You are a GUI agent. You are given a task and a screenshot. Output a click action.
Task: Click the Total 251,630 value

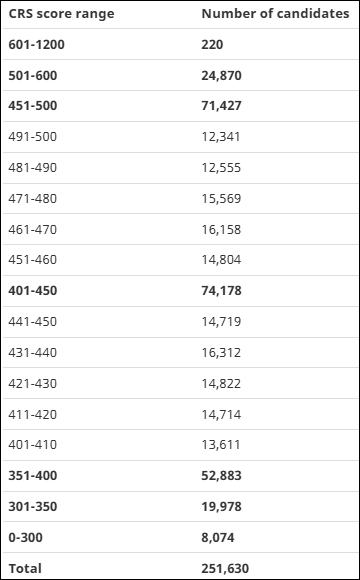click(x=225, y=569)
